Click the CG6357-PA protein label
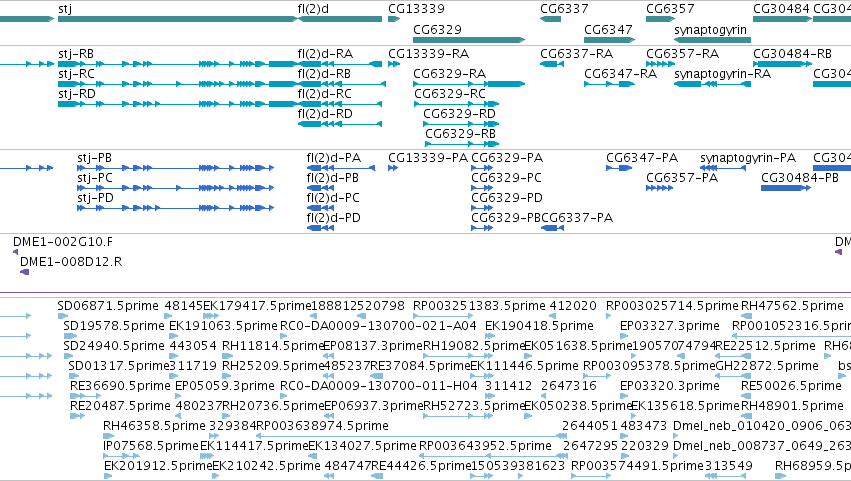 tap(682, 178)
